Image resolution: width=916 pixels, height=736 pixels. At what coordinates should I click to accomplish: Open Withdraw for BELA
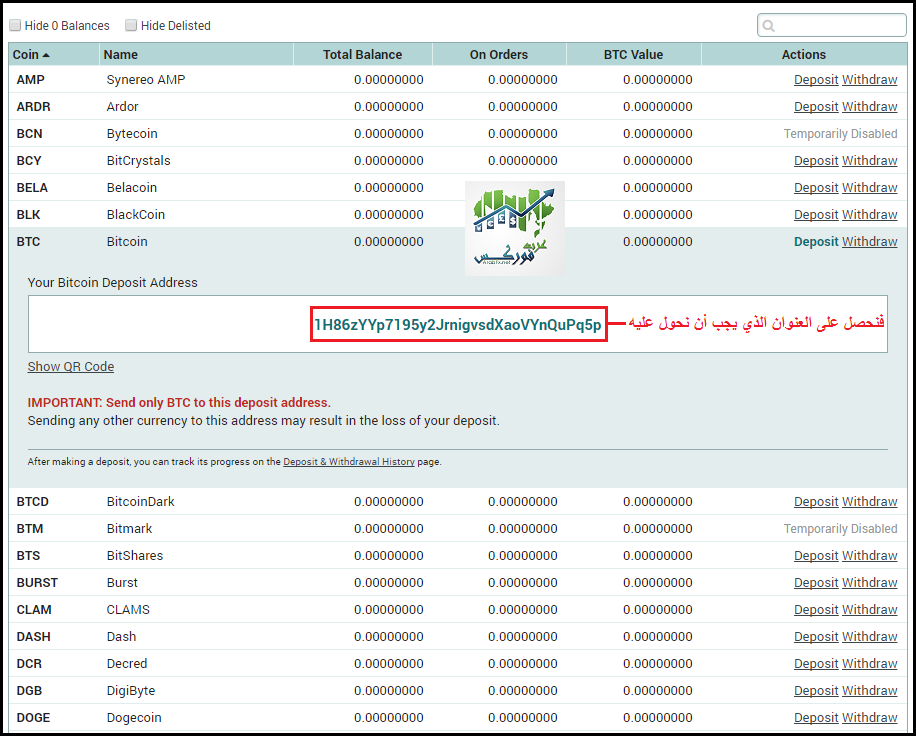tap(870, 188)
